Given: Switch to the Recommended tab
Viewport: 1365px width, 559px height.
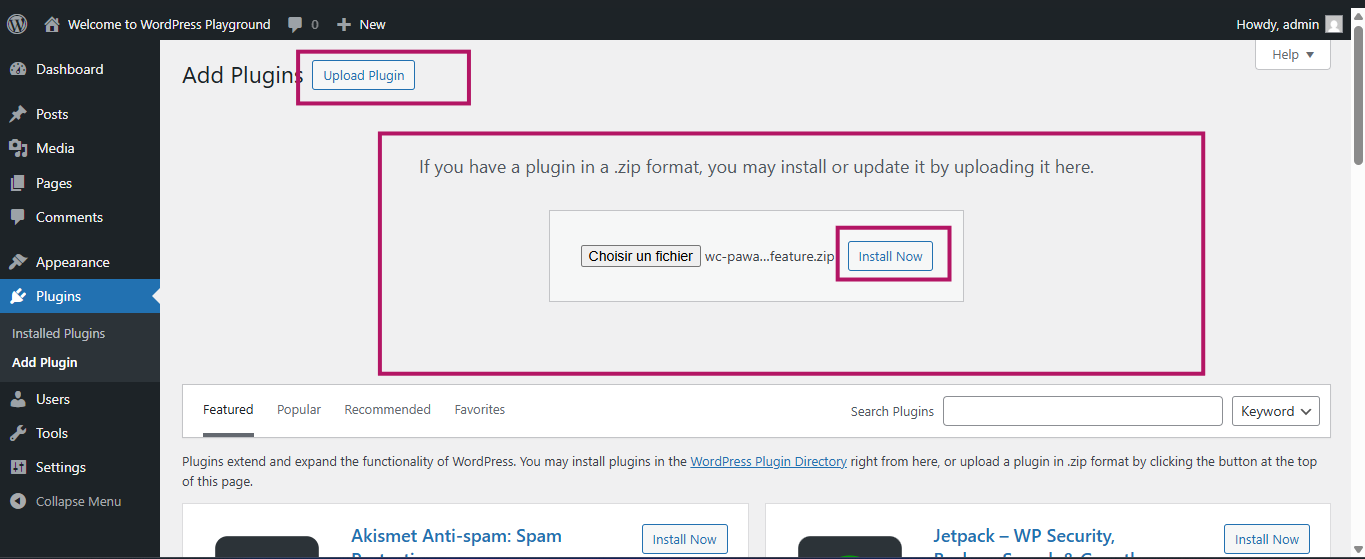Looking at the screenshot, I should coord(387,410).
